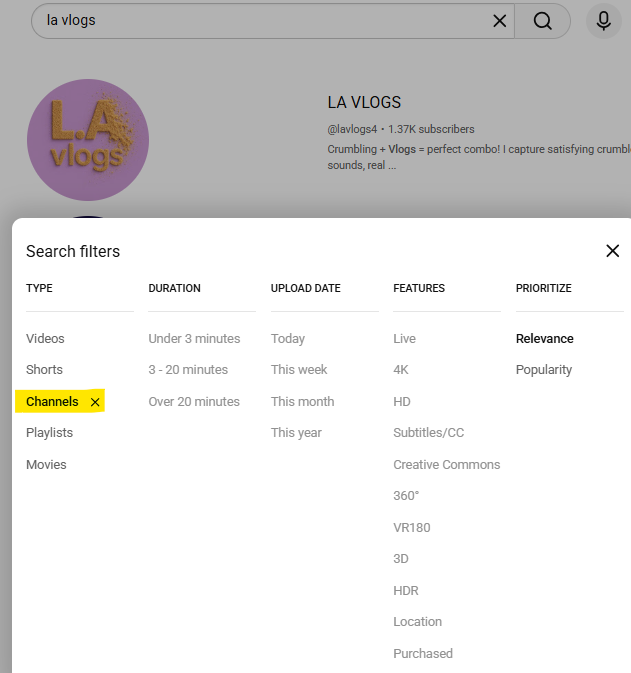The width and height of the screenshot is (631, 673).
Task: Enable the VR180 feature filter
Action: pos(412,527)
